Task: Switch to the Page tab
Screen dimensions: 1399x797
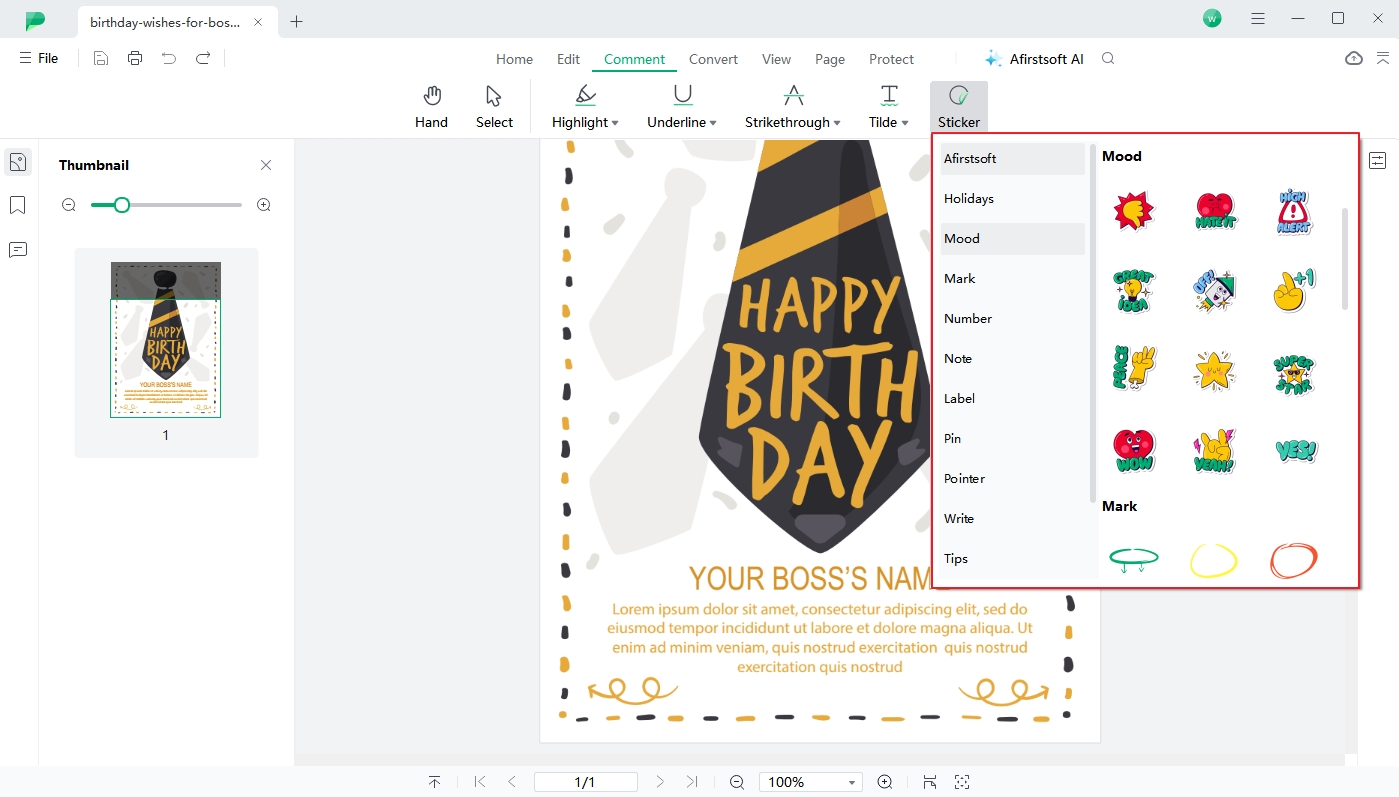Action: tap(830, 59)
